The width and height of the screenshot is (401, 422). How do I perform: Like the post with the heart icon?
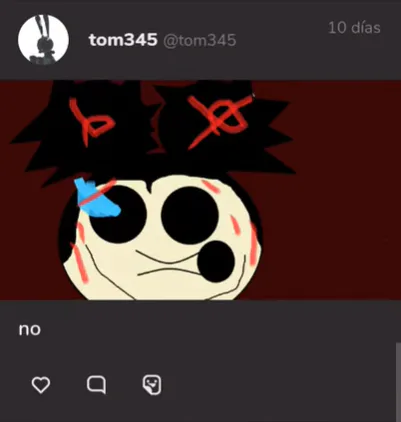pos(41,385)
